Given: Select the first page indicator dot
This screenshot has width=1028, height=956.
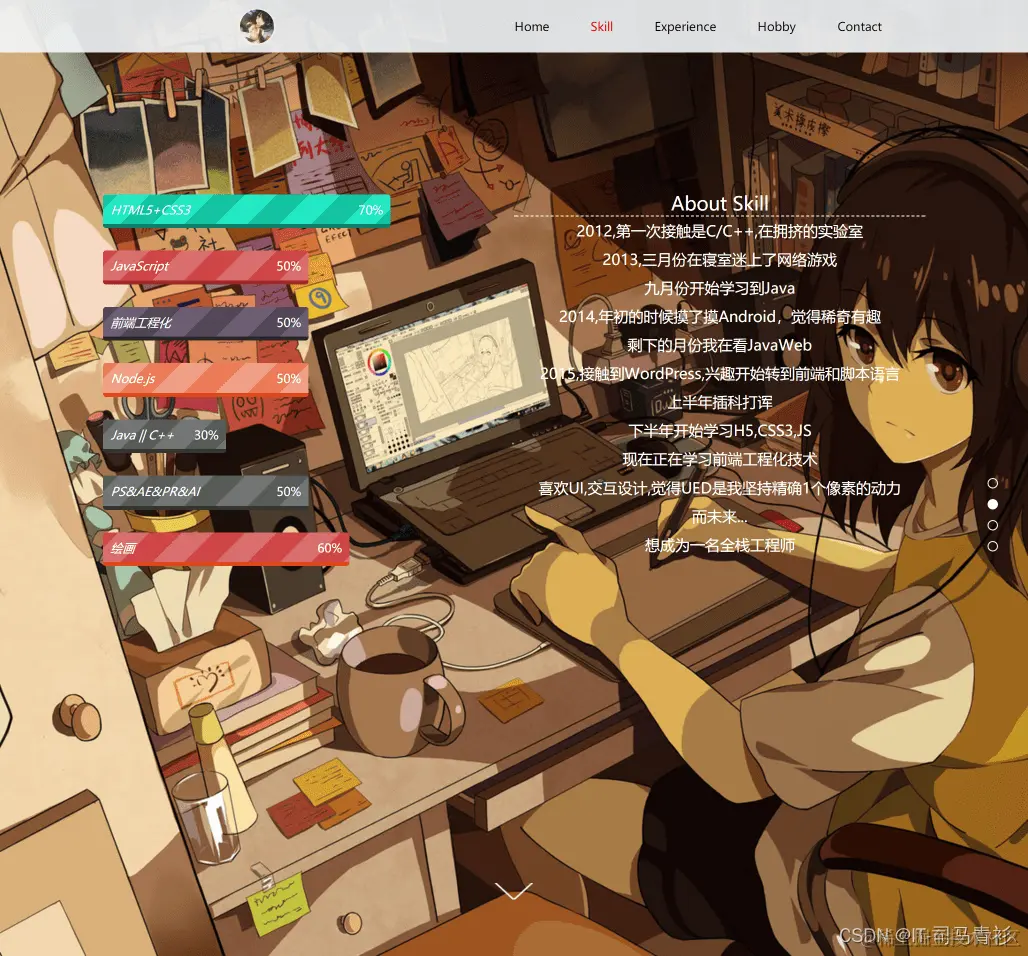Looking at the screenshot, I should [993, 483].
